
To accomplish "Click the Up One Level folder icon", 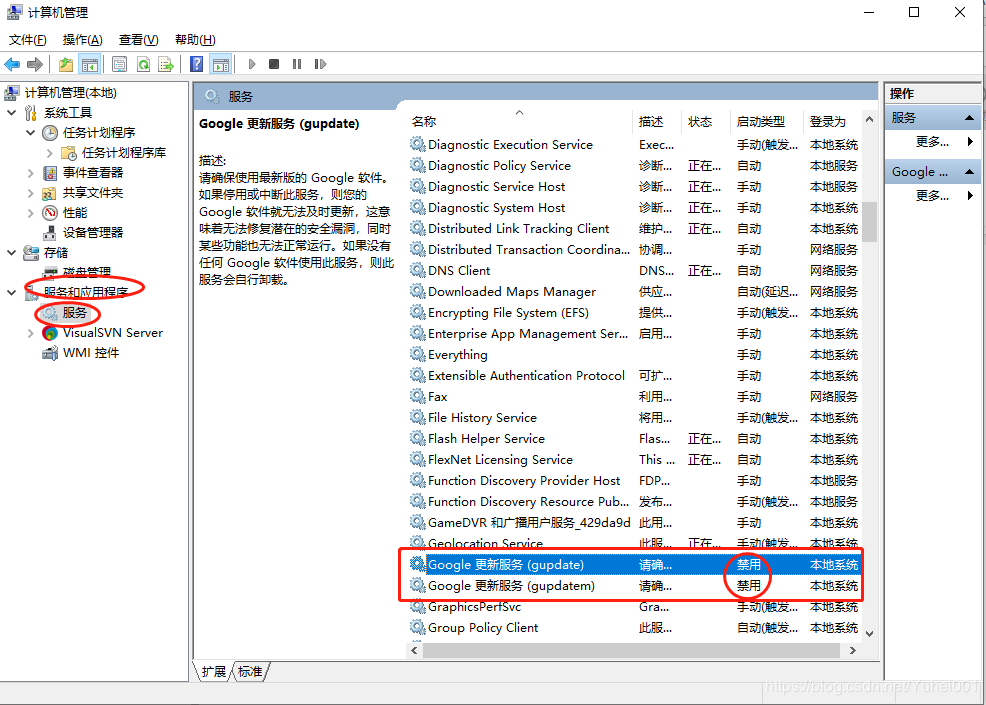I will click(x=66, y=65).
